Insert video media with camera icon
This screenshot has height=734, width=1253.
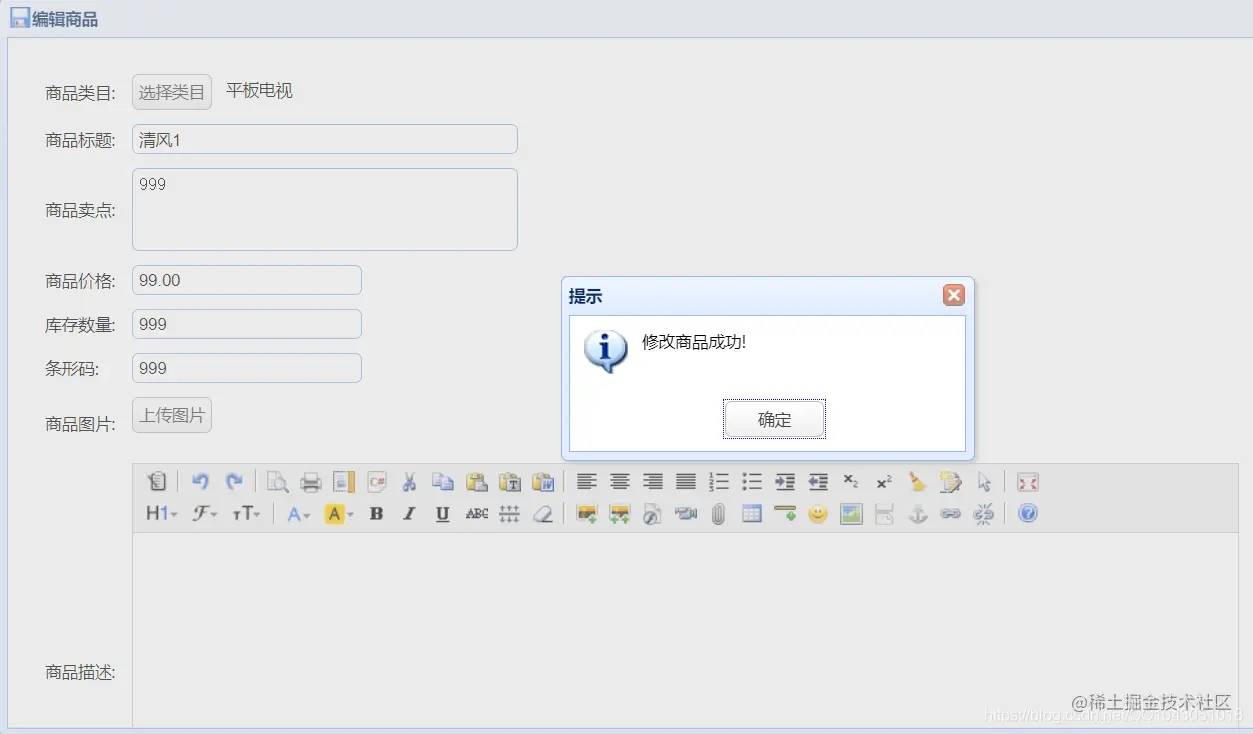tap(686, 514)
